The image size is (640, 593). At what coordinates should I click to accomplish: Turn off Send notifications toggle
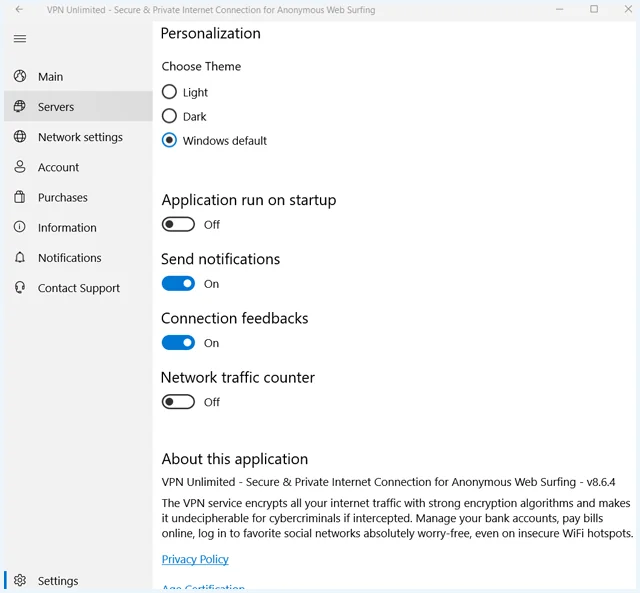(x=178, y=283)
